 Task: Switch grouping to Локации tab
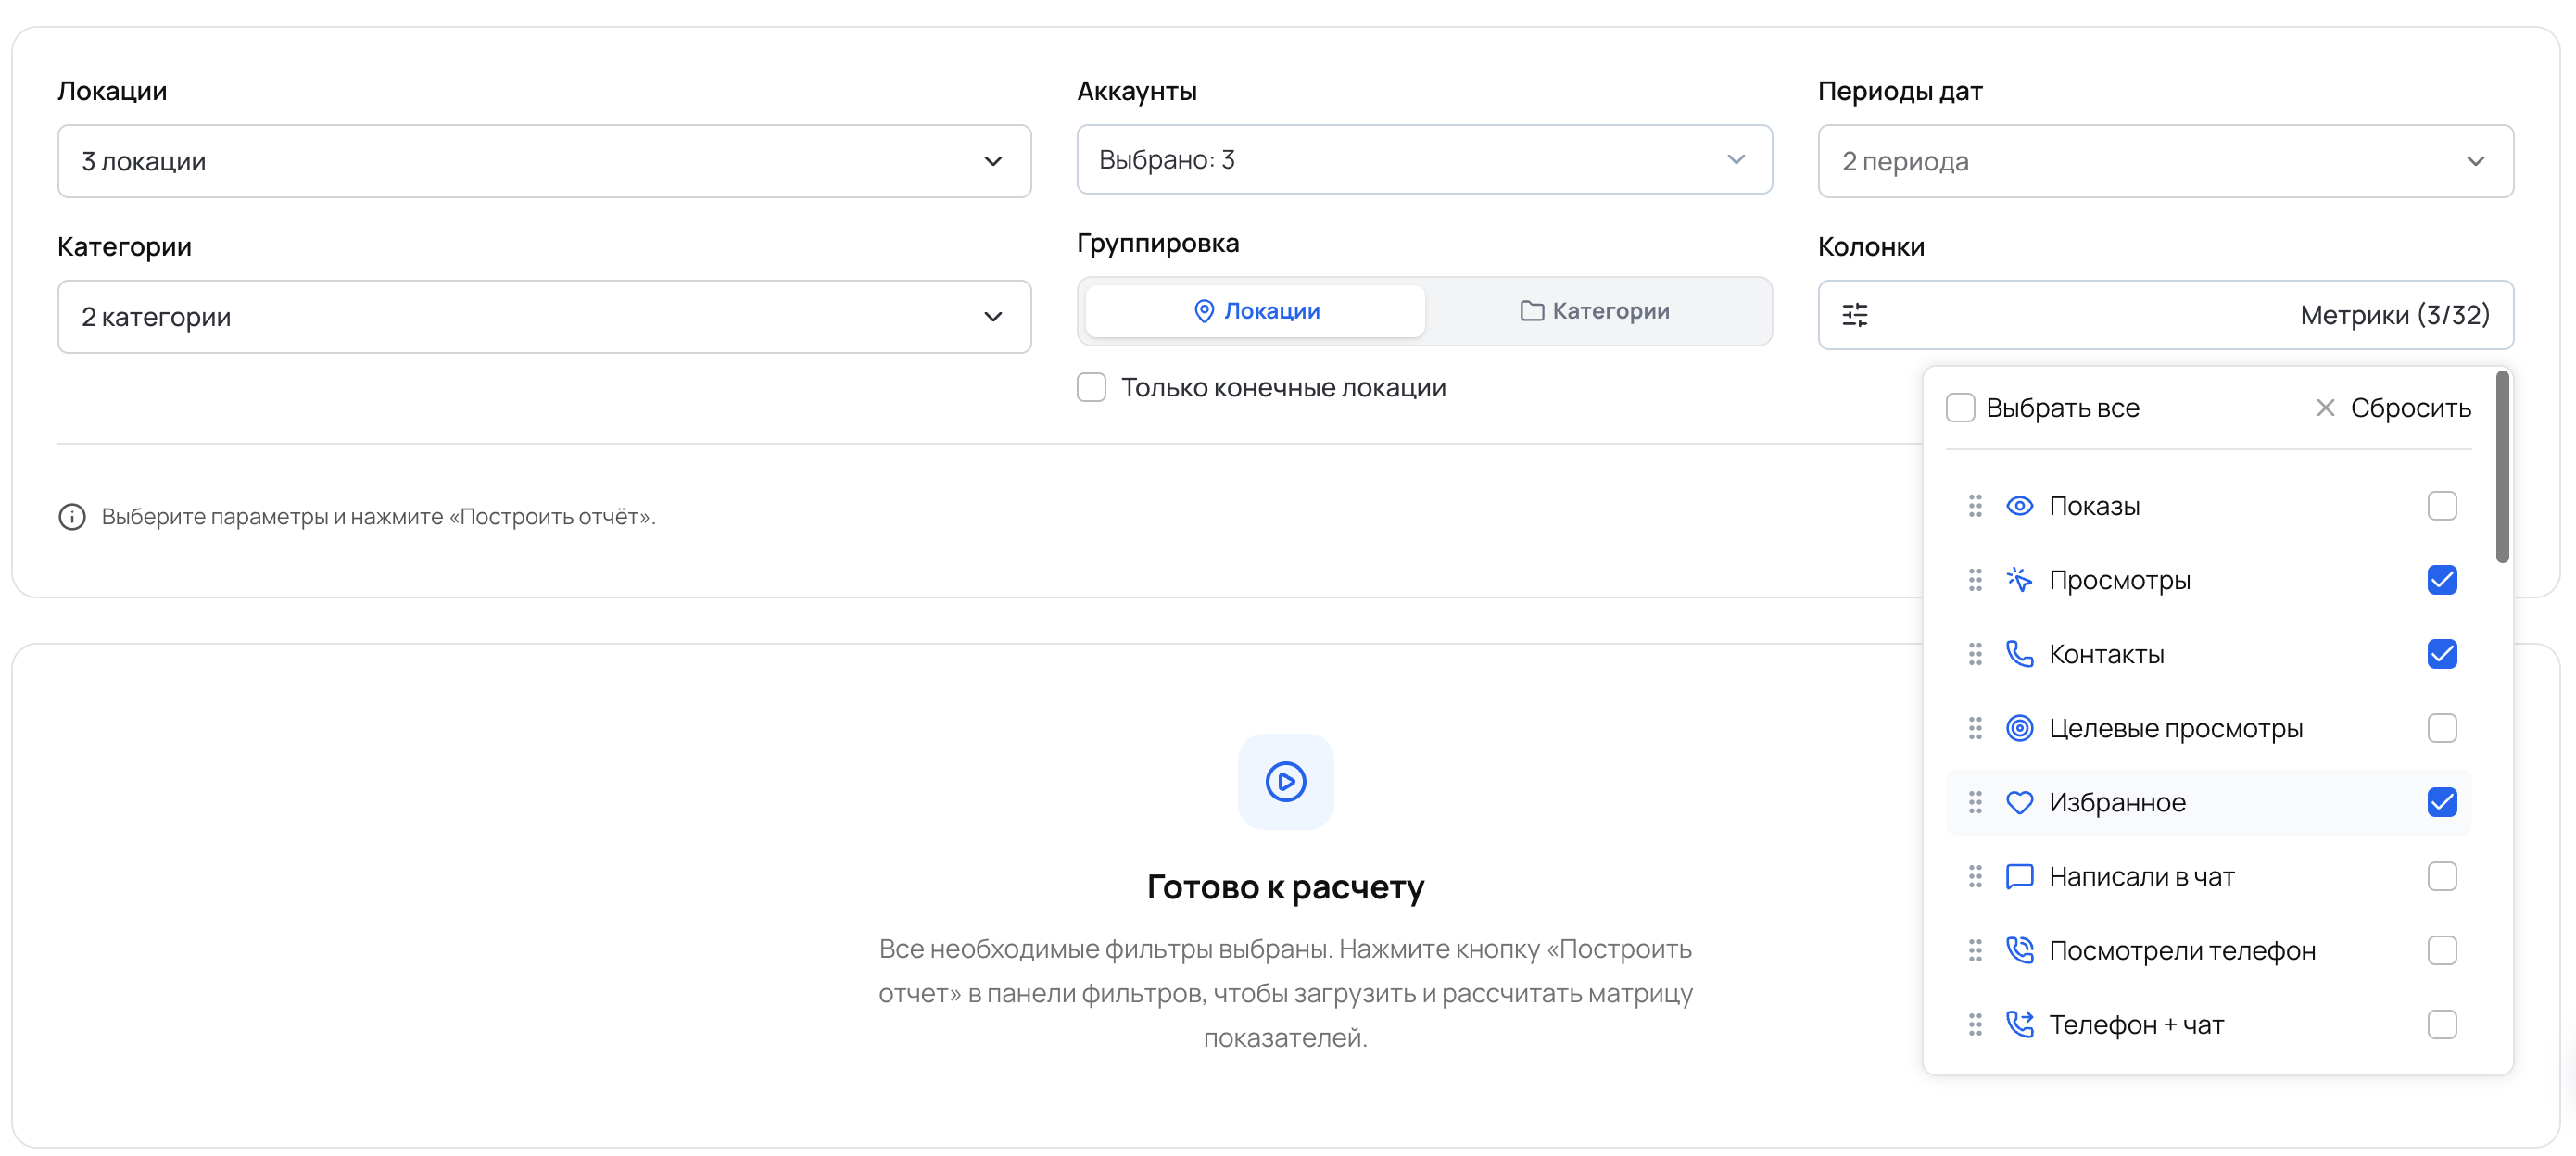click(x=1255, y=311)
